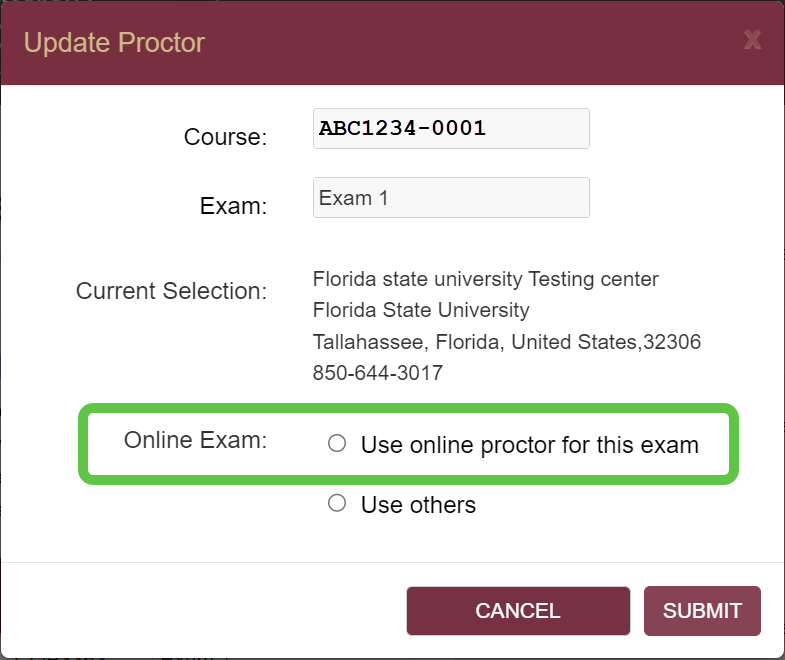Click the 'Online Exam:' label

(x=195, y=439)
